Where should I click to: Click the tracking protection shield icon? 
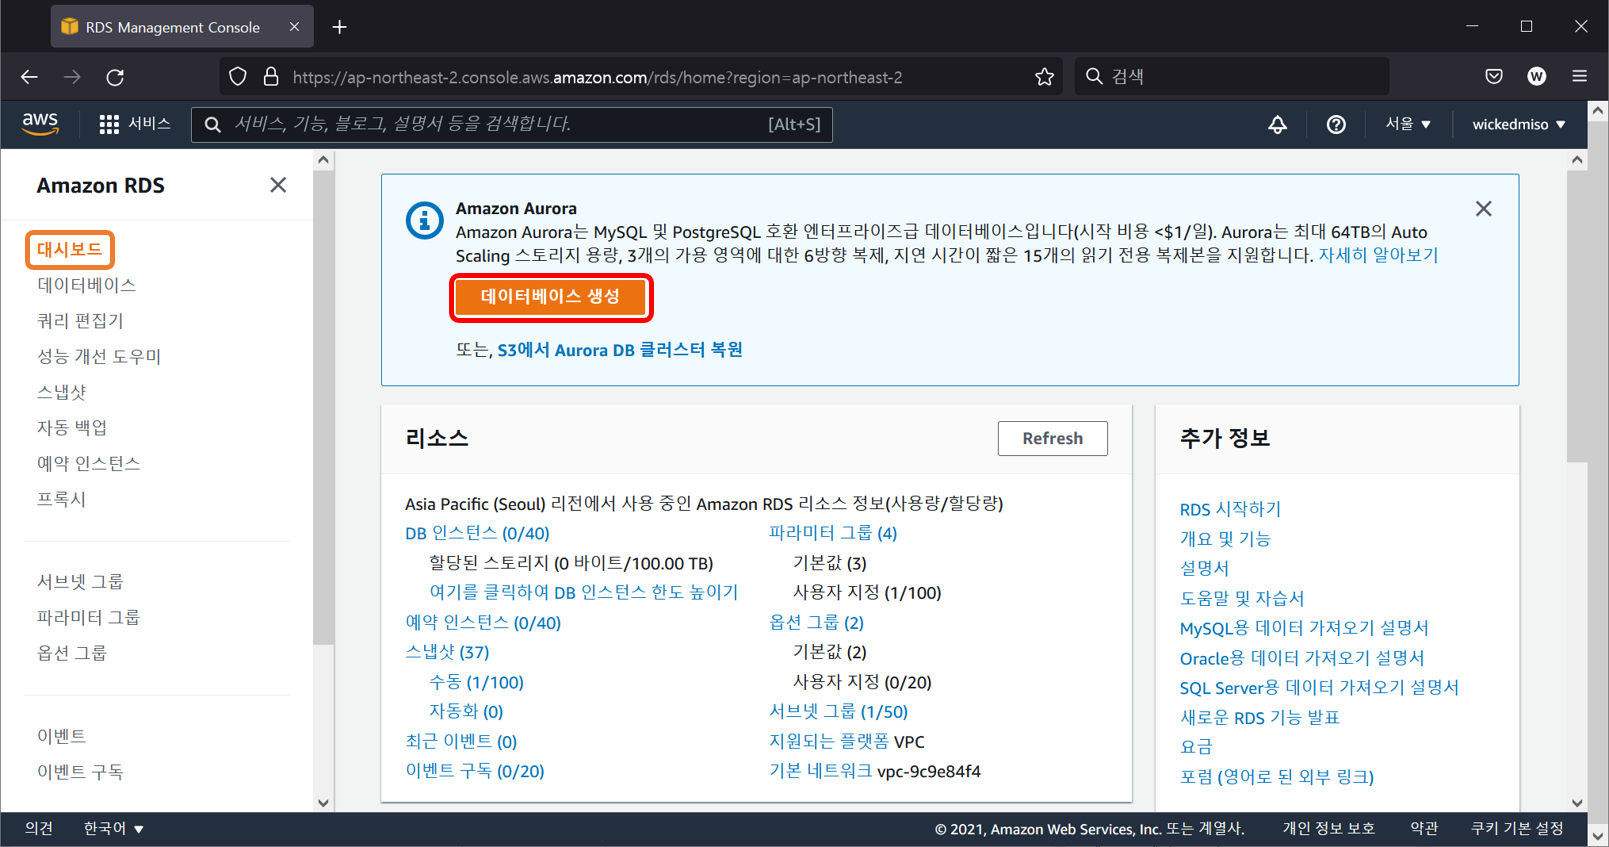(x=238, y=77)
